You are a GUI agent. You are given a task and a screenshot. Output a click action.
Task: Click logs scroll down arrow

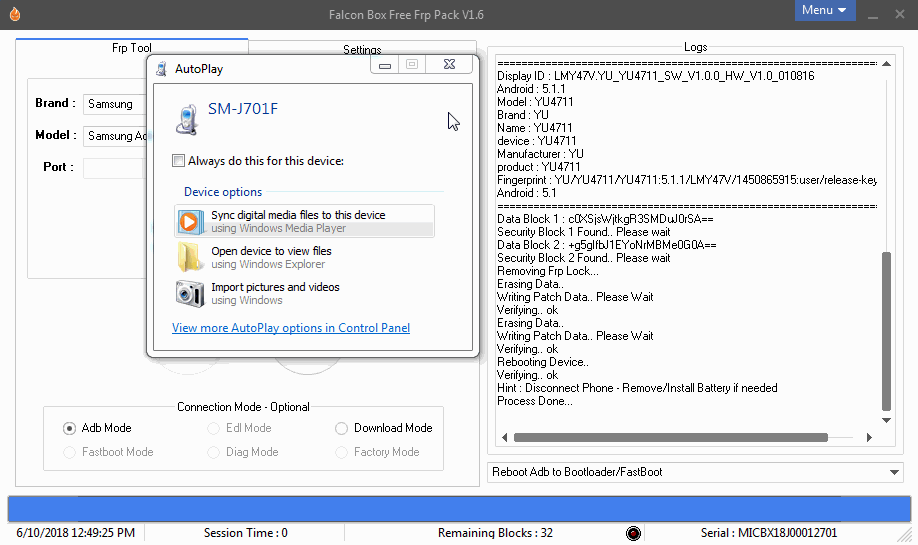[886, 420]
